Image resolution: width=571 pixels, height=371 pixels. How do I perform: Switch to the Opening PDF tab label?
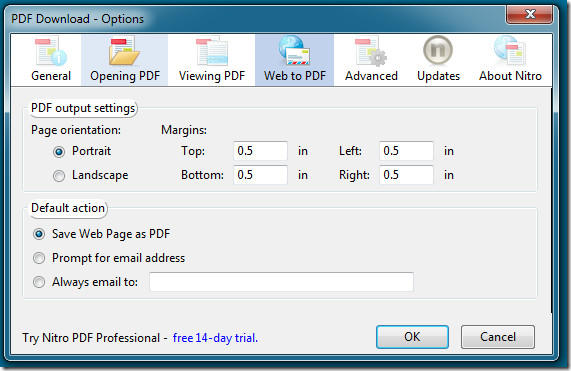125,76
